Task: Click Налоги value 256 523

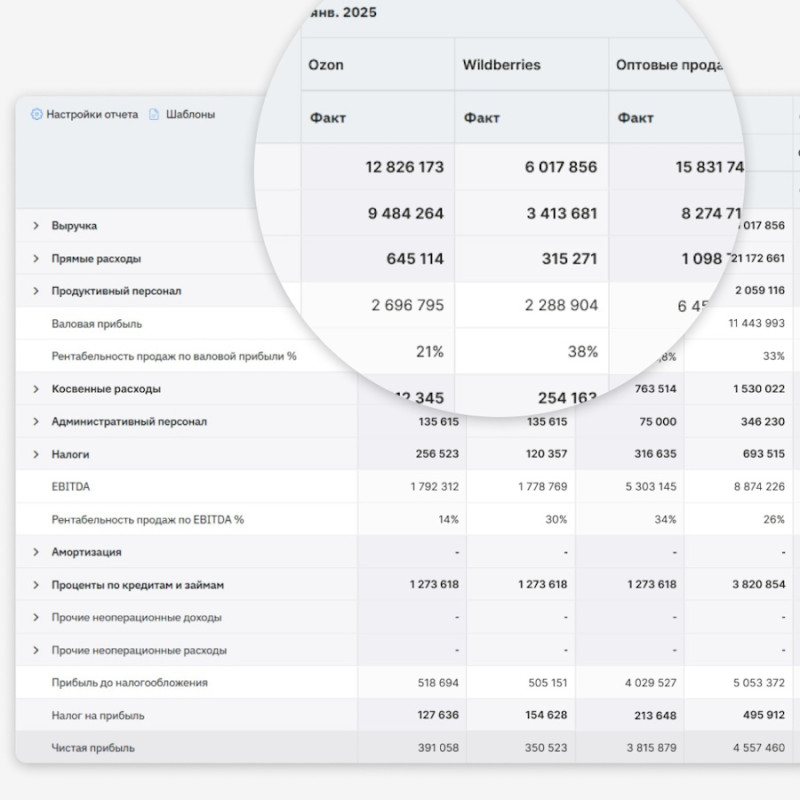Action: point(437,454)
